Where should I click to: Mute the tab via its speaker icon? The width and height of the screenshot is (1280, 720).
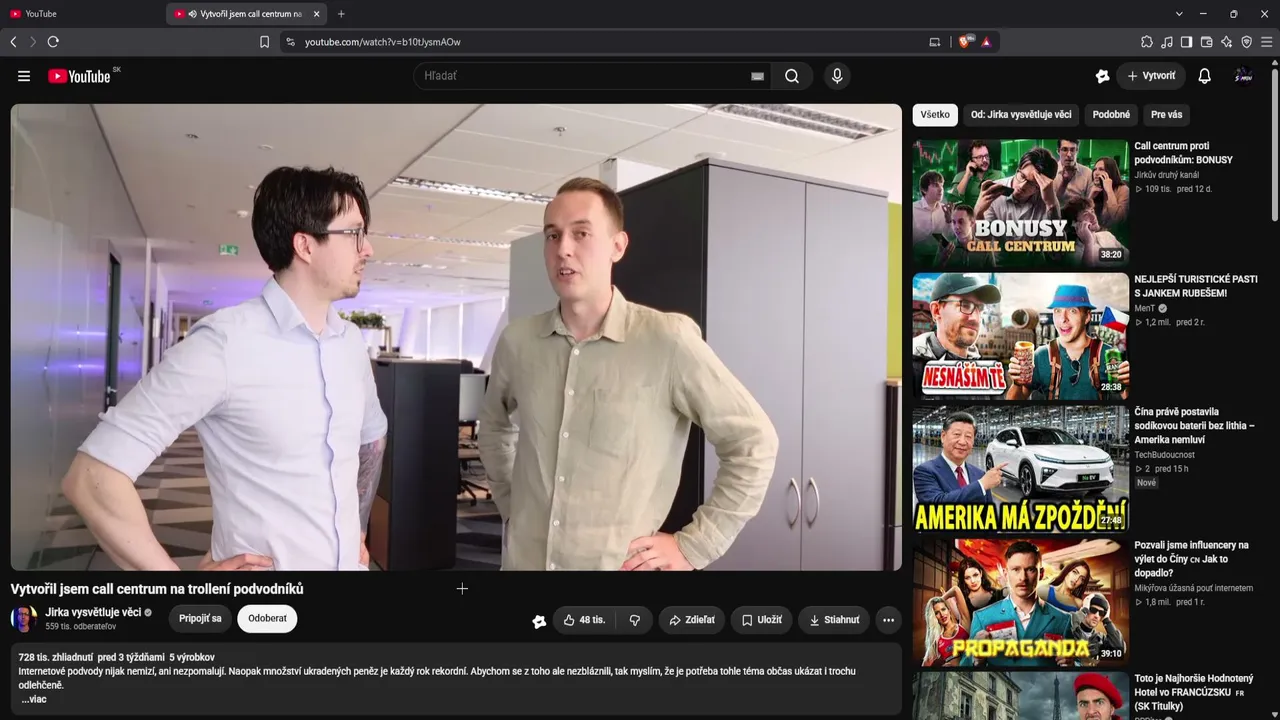192,14
